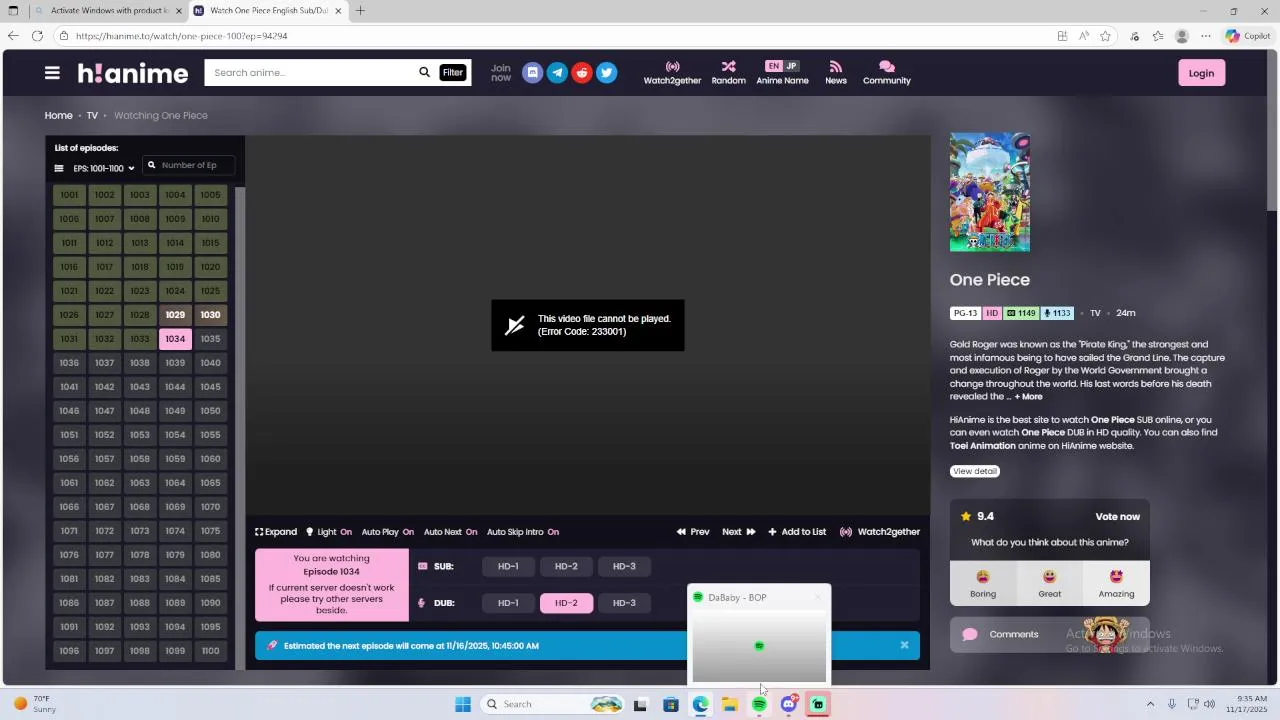
Task: Open Spotify from the taskbar
Action: pos(759,704)
